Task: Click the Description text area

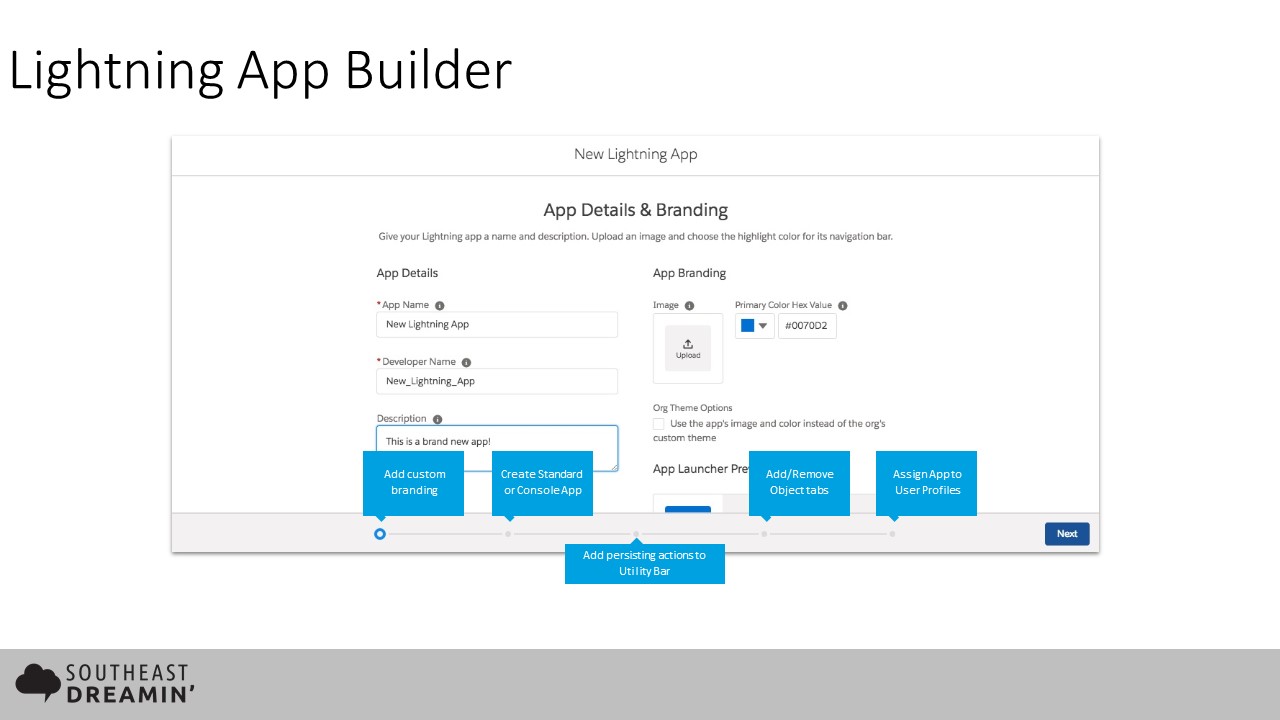Action: [497, 448]
